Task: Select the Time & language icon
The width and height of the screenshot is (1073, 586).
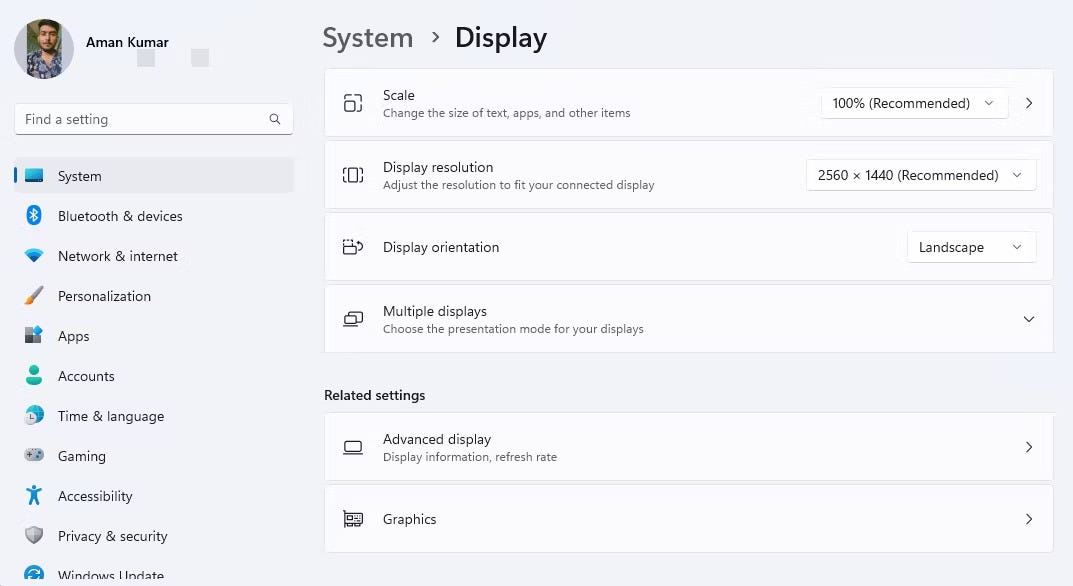Action: (x=33, y=416)
